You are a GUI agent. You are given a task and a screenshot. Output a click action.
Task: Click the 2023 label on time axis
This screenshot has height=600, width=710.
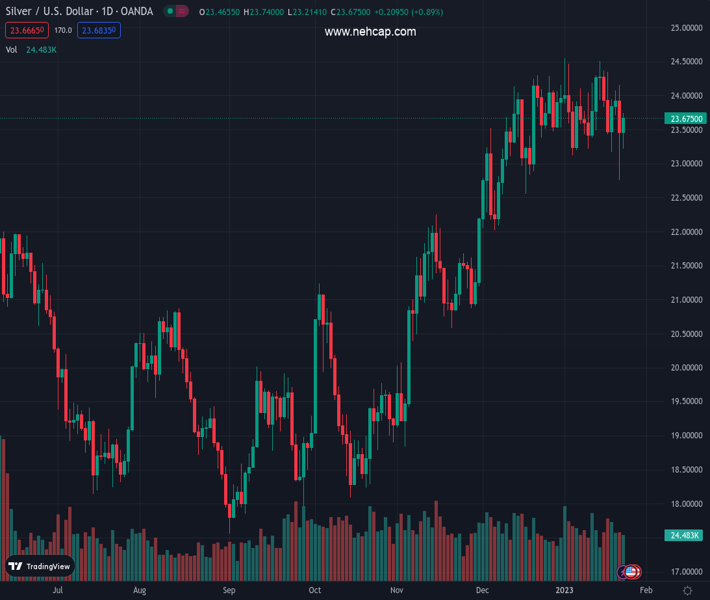566,591
